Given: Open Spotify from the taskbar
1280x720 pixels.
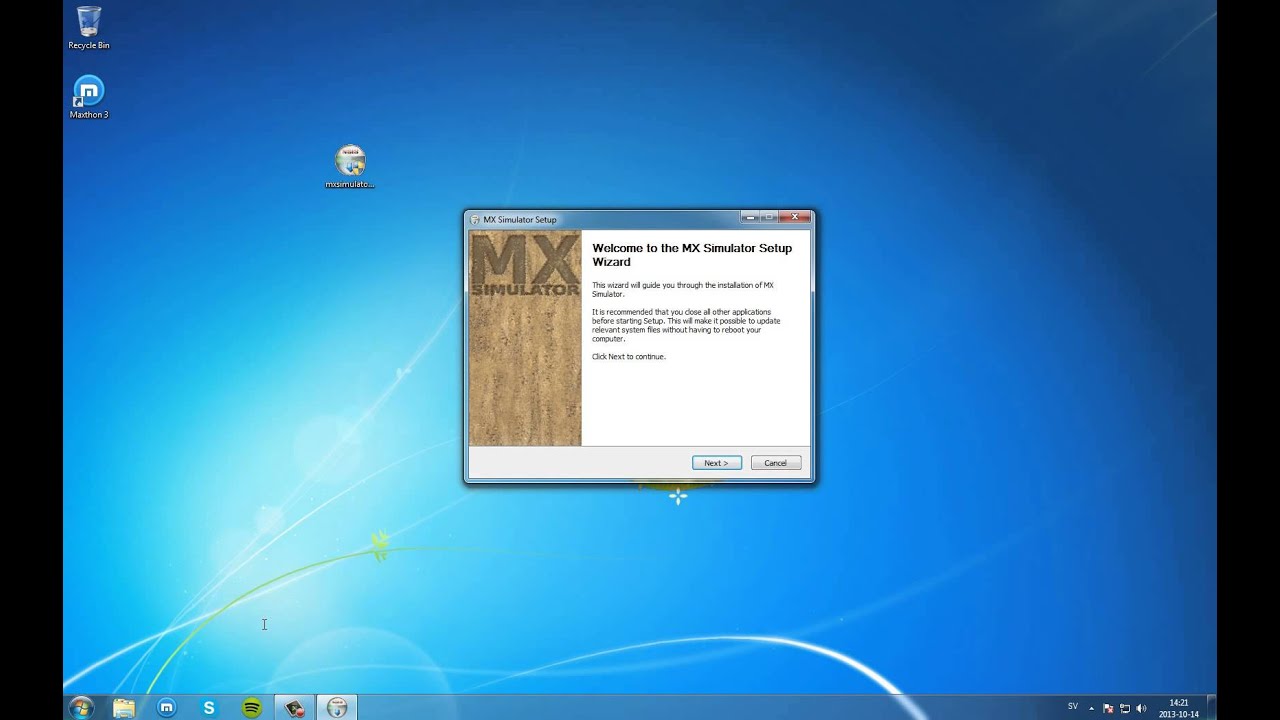Looking at the screenshot, I should click(252, 708).
